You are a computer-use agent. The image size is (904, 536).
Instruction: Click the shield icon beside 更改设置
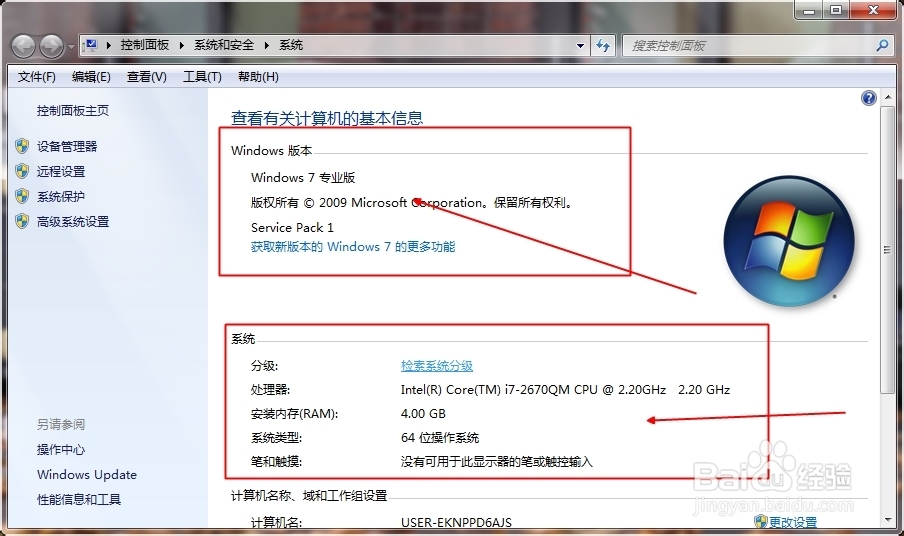point(760,522)
